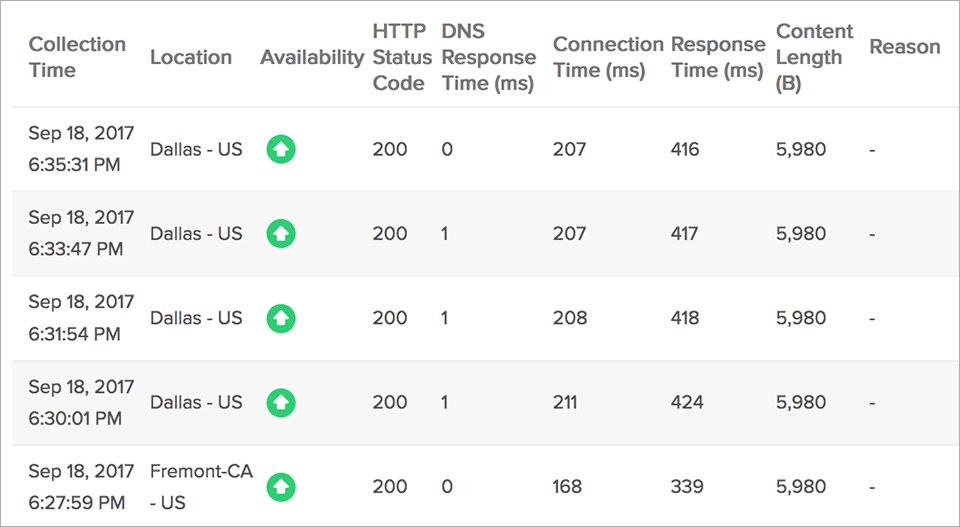Image resolution: width=960 pixels, height=527 pixels.
Task: Sort by the Collection Time column header
Action: (77, 57)
